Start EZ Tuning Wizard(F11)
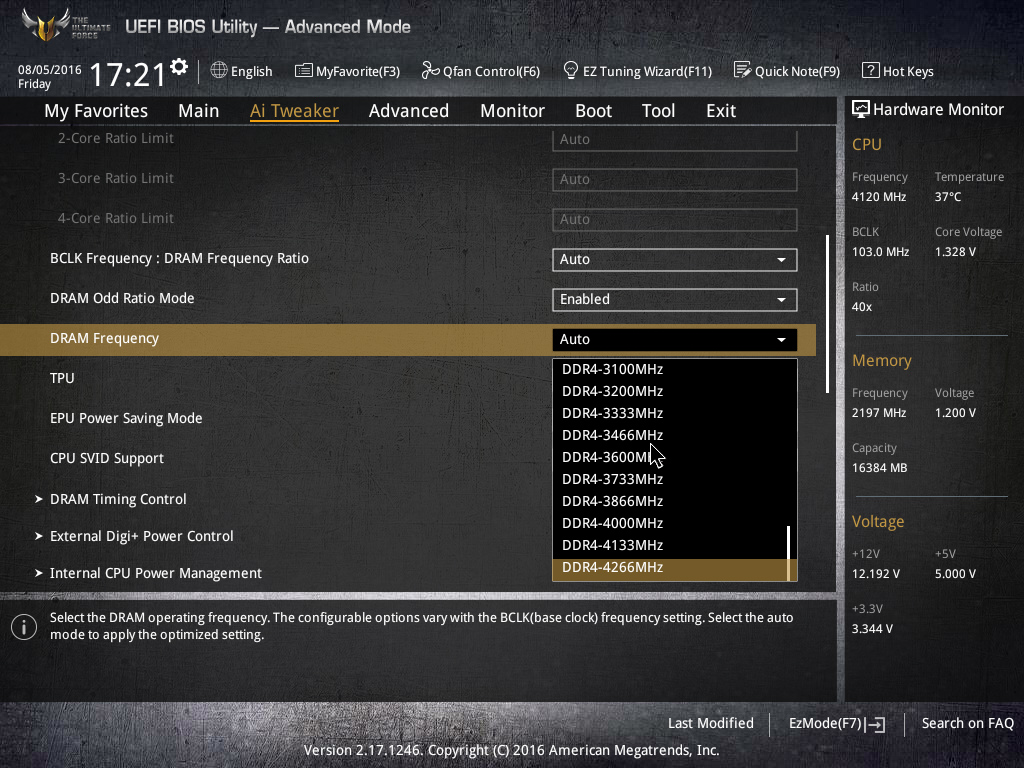The height and width of the screenshot is (768, 1024). click(647, 71)
